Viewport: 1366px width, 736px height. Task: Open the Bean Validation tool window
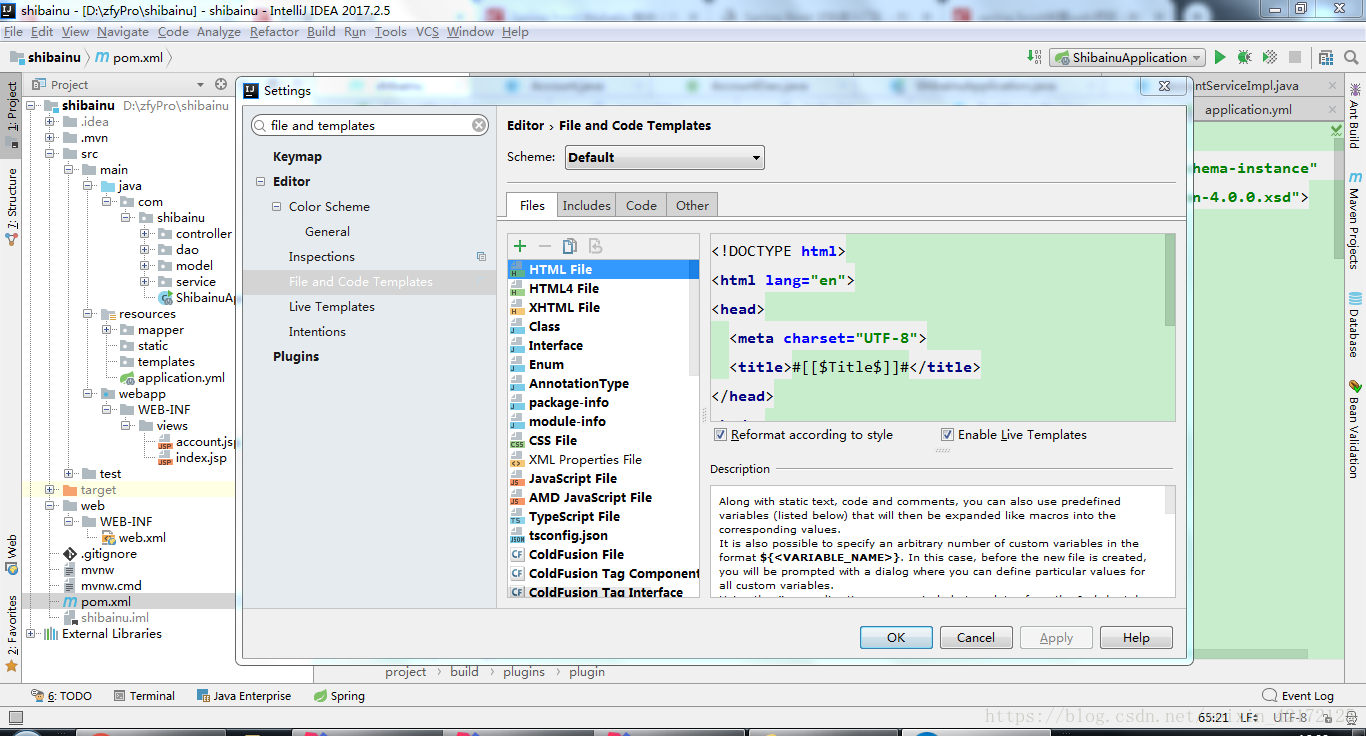pyautogui.click(x=1354, y=427)
